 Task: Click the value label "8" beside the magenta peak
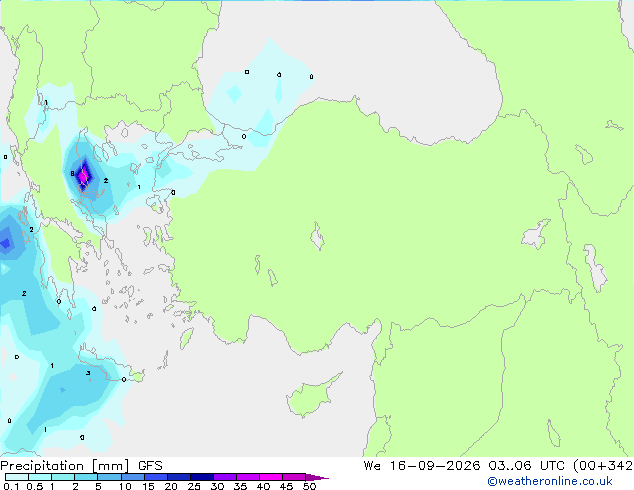(x=72, y=173)
